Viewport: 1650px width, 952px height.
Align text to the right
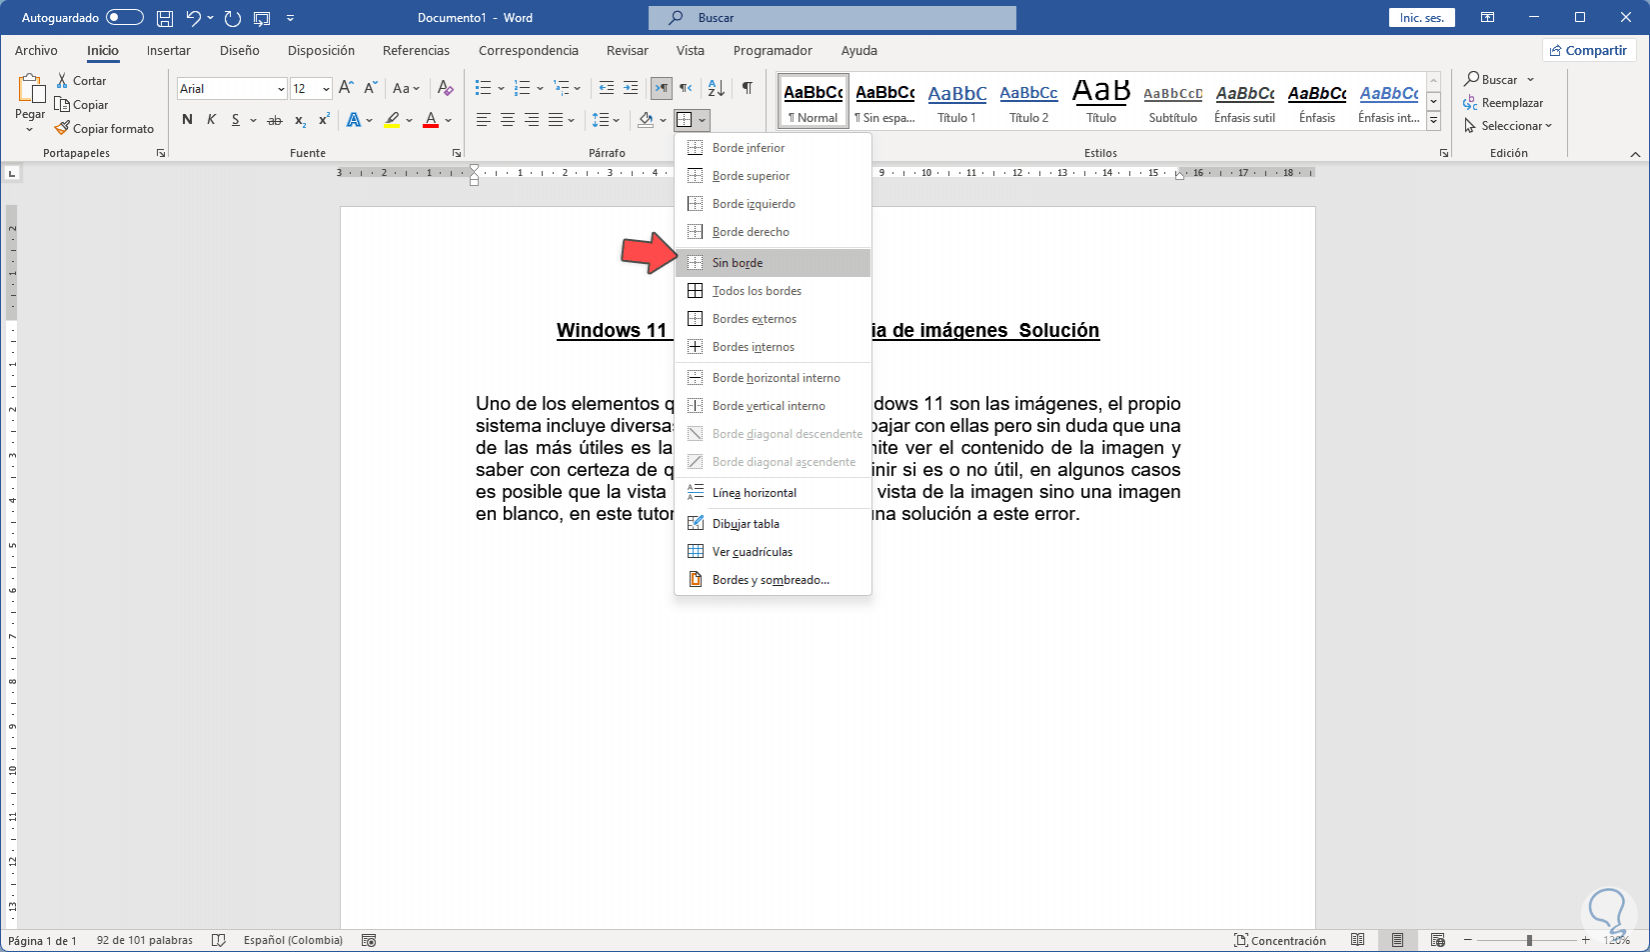coord(531,120)
